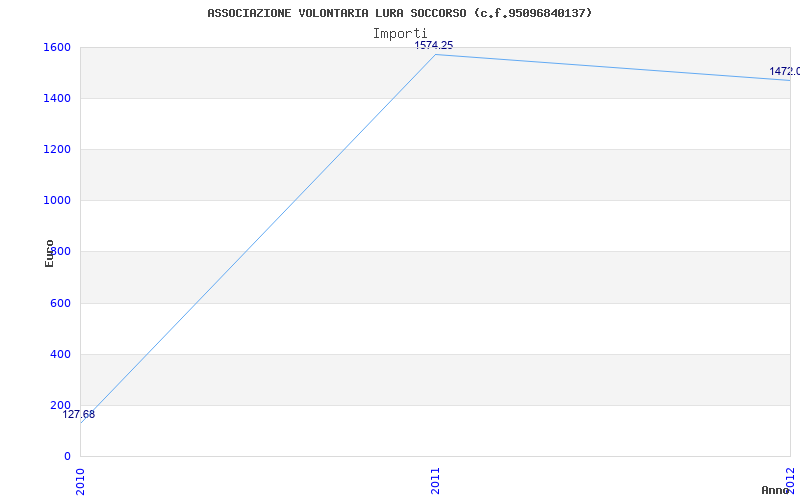This screenshot has height=500, width=800.
Task: Click the y-axis value 600
Action: [60, 303]
